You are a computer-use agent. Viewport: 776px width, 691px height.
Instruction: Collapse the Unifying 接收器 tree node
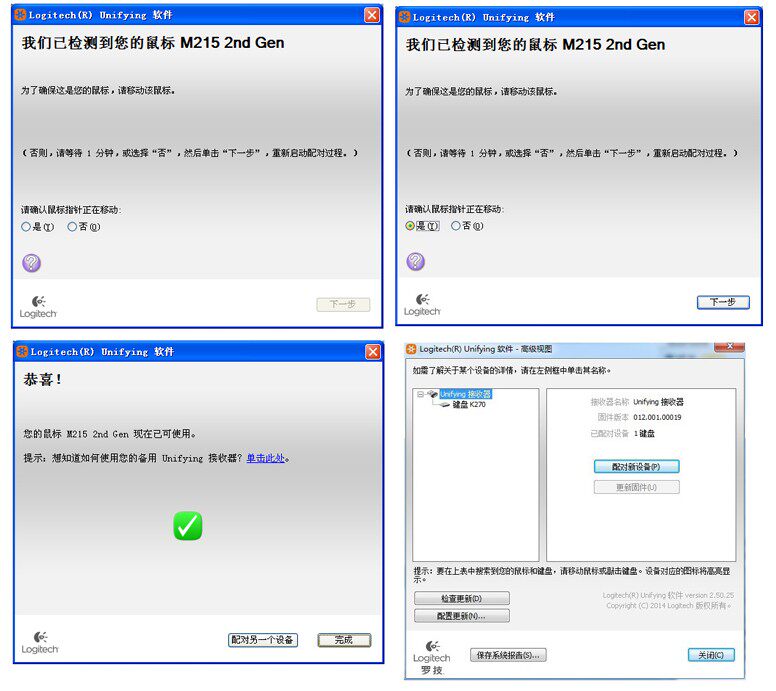click(420, 394)
